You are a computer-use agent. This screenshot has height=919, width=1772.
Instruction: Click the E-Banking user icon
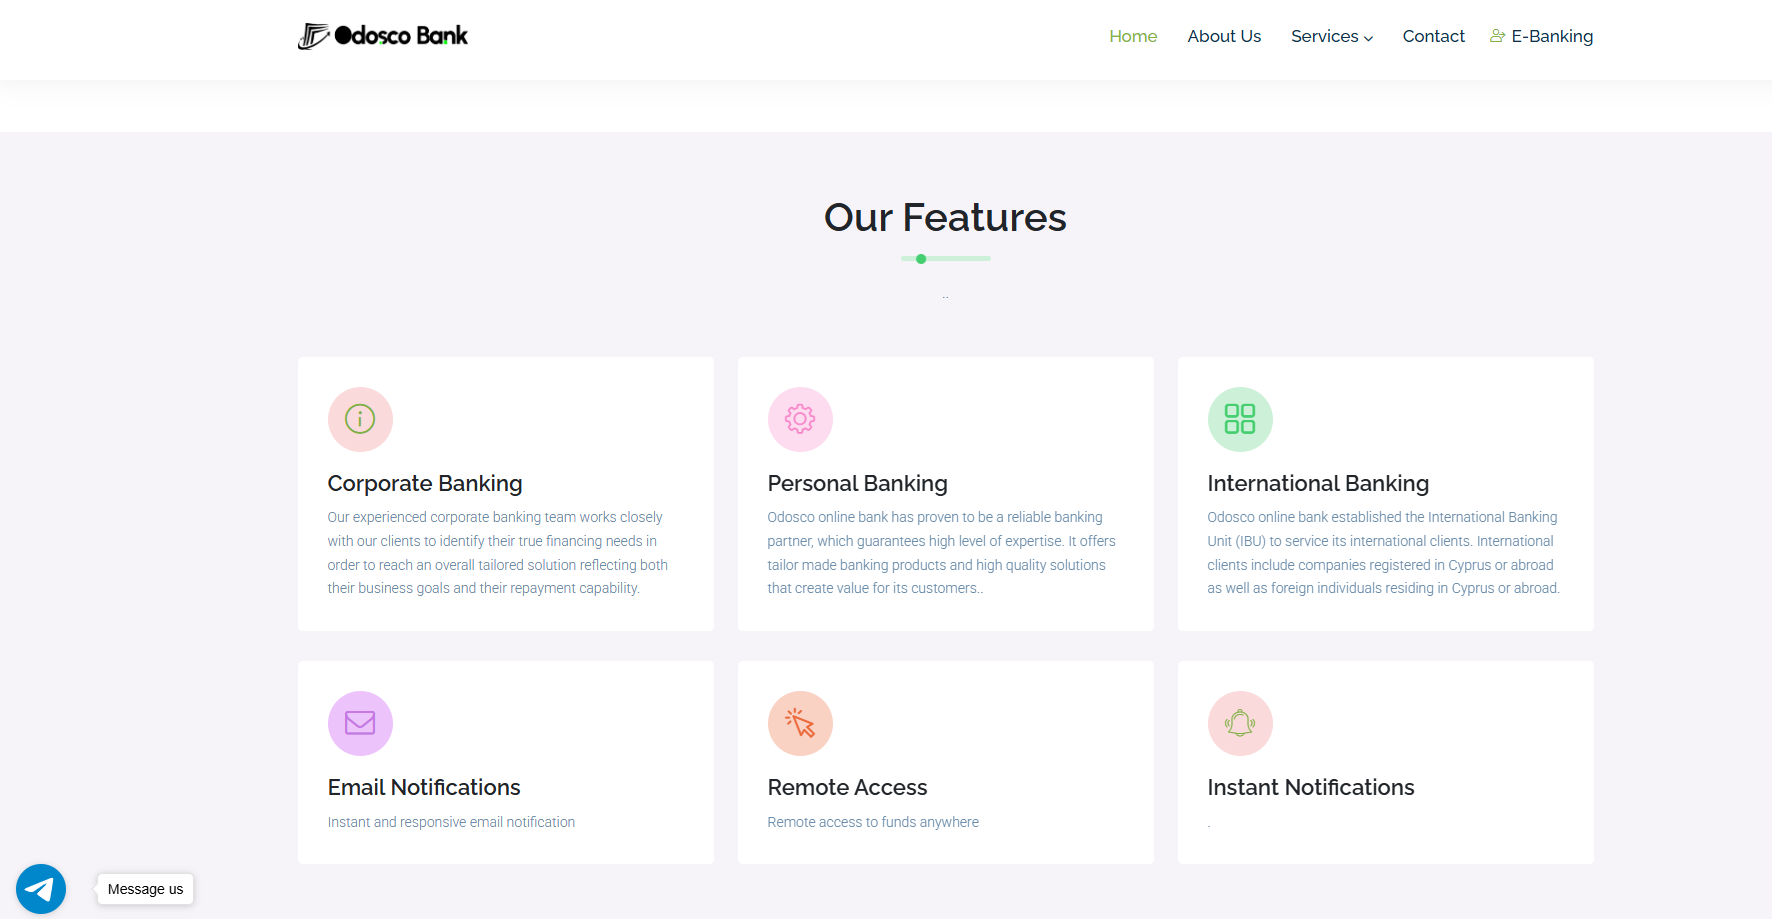pyautogui.click(x=1497, y=36)
